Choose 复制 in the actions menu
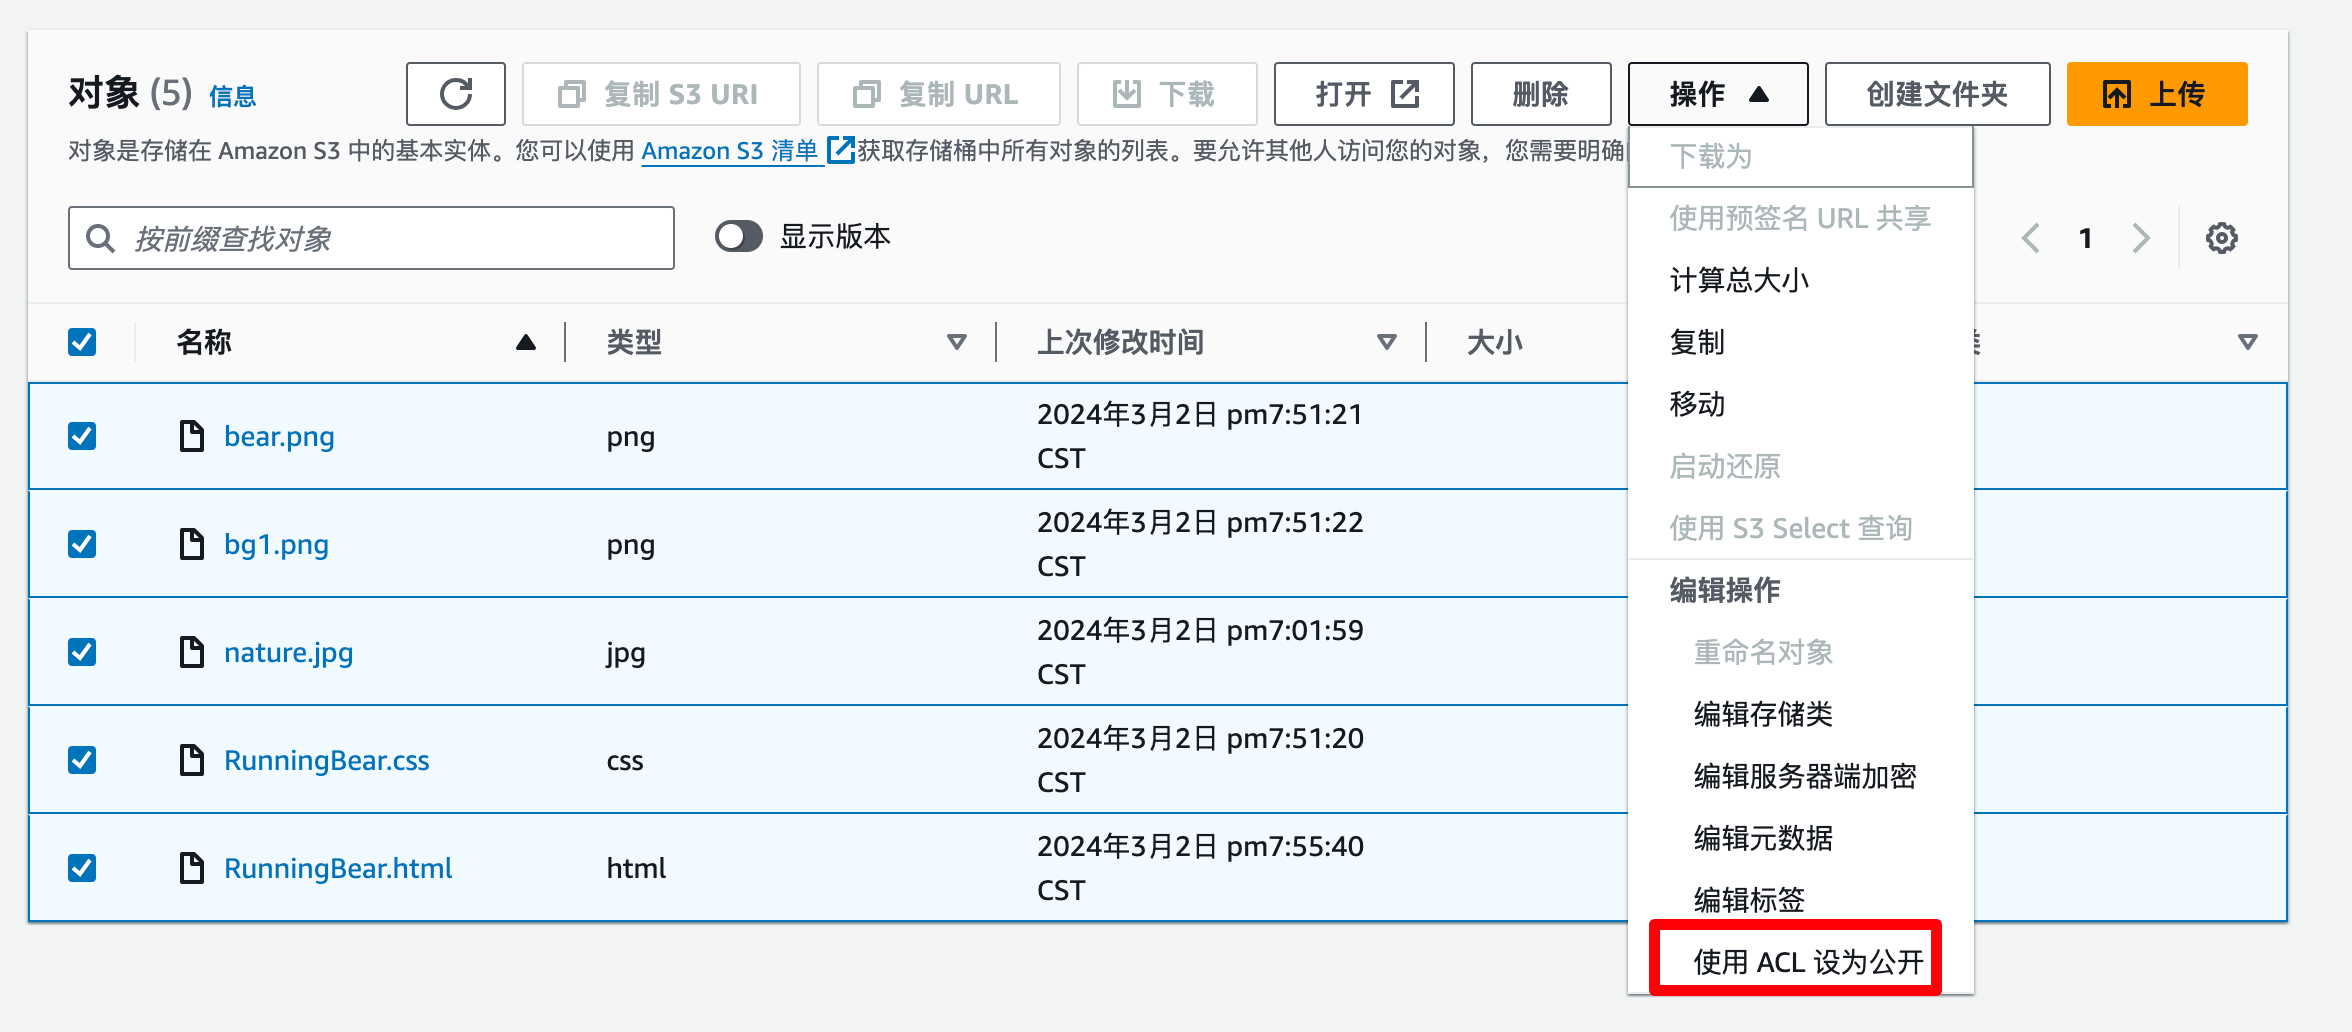The width and height of the screenshot is (2352, 1032). coord(1801,342)
